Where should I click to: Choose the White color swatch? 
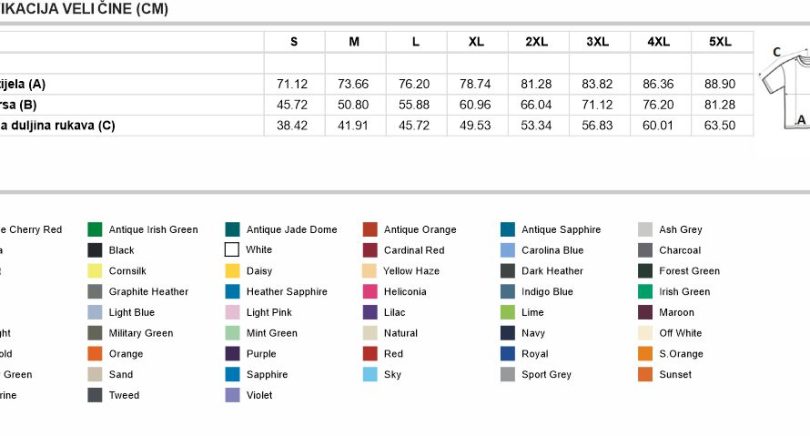(x=232, y=250)
